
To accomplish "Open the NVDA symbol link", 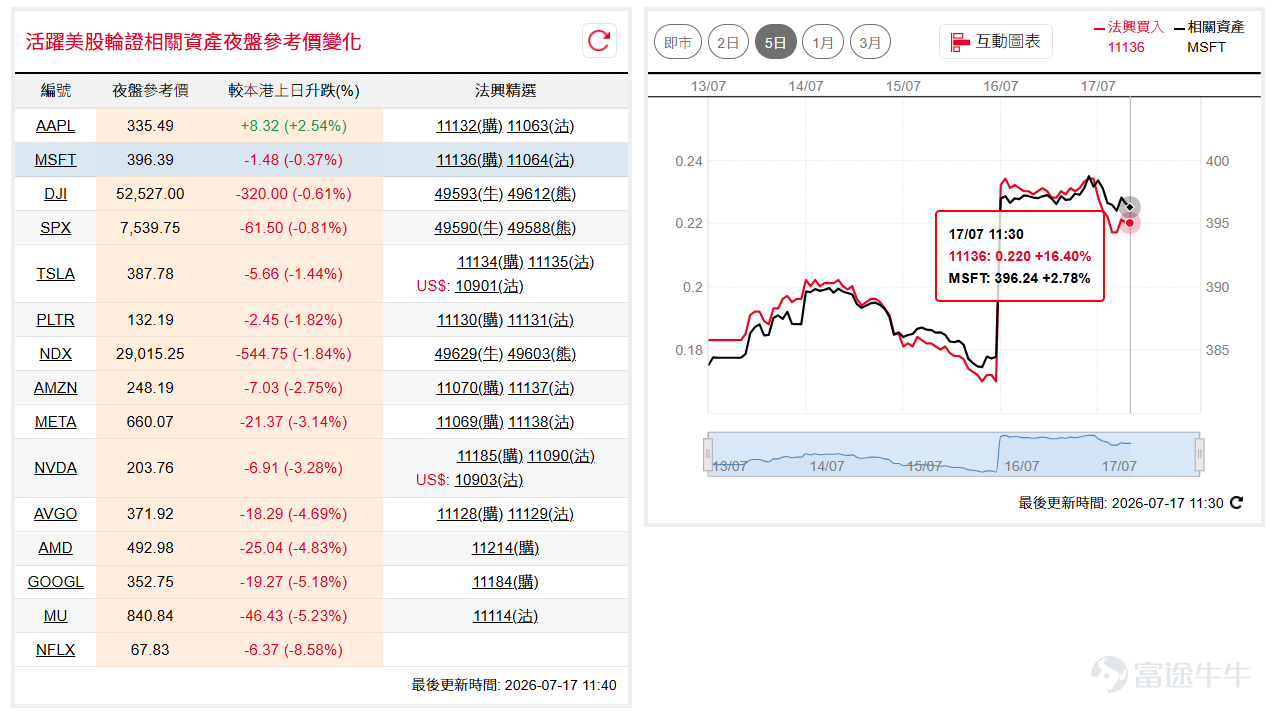I will tap(56, 468).
